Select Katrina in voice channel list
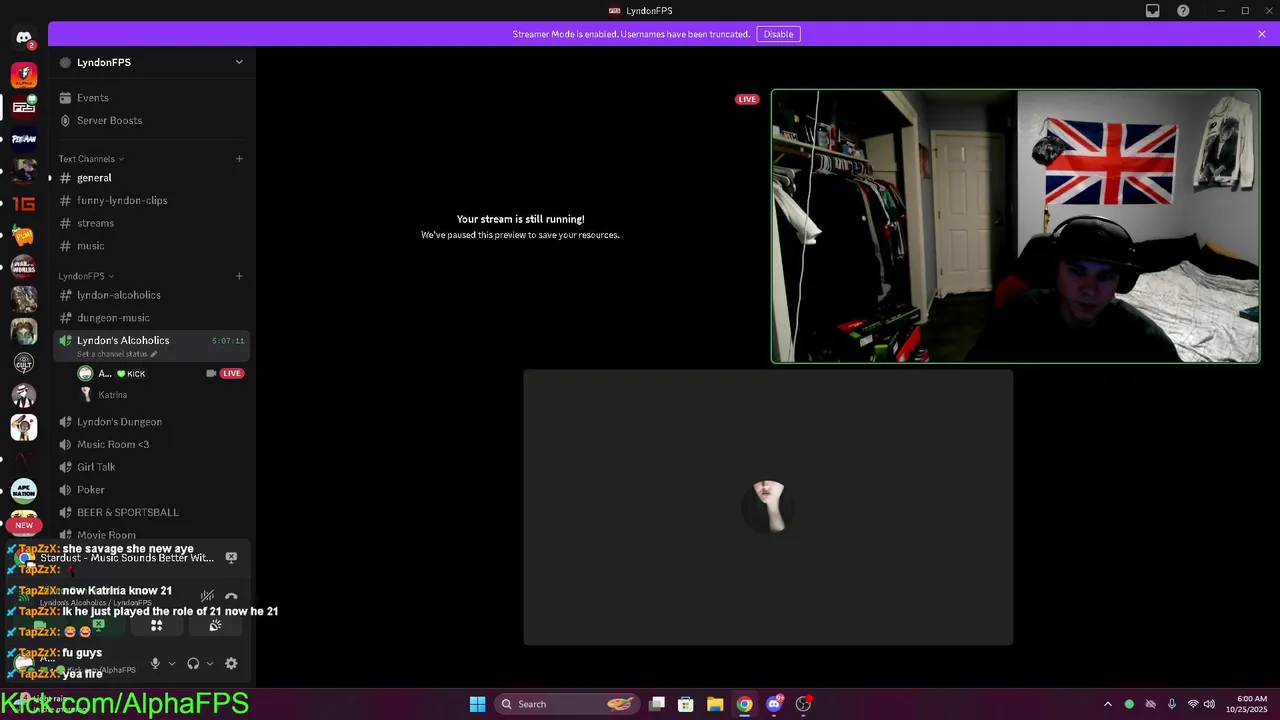 pos(160,395)
